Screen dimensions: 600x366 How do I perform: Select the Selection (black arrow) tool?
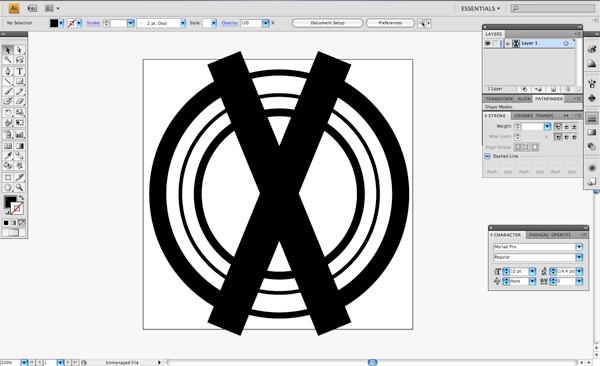point(8,50)
